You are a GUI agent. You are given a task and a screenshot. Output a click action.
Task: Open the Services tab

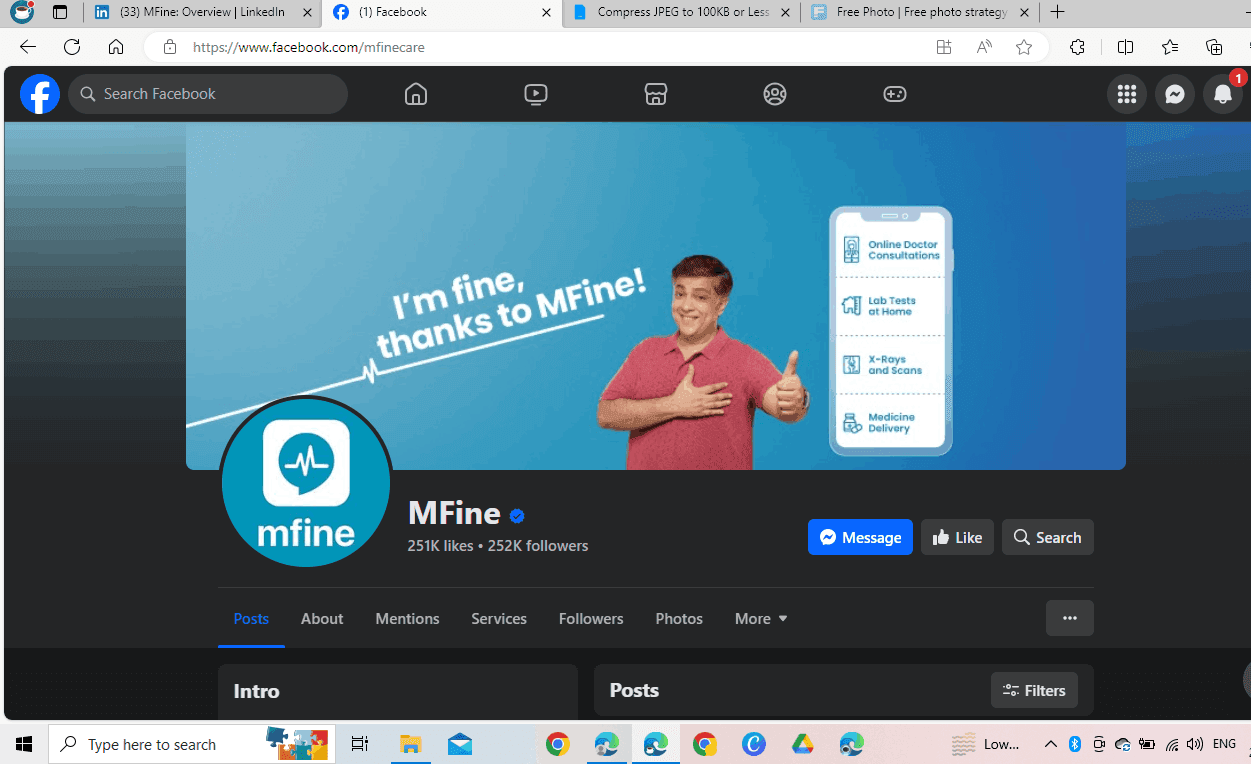tap(499, 619)
